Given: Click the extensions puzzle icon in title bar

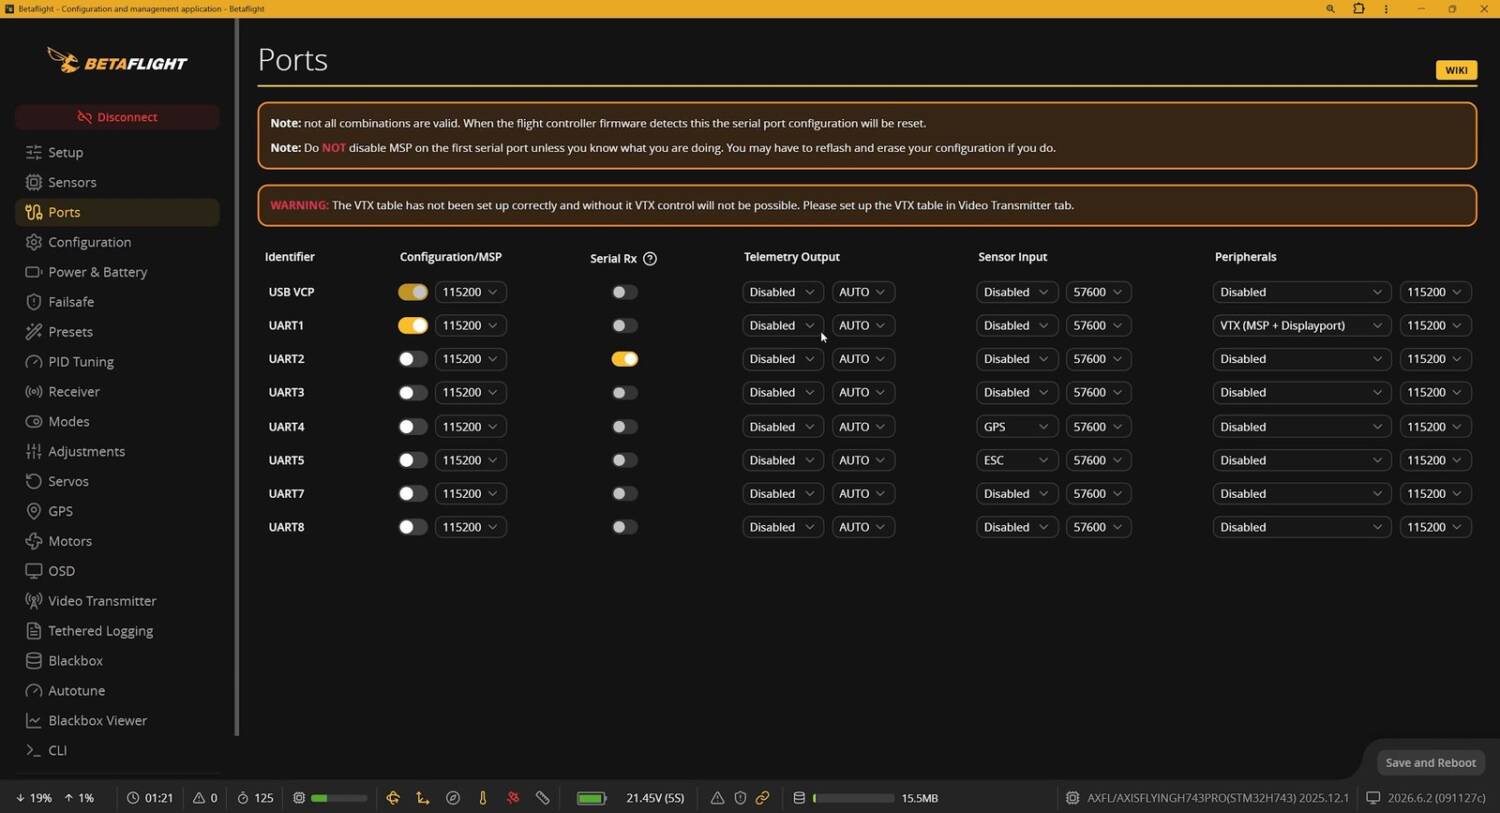Looking at the screenshot, I should [1358, 9].
